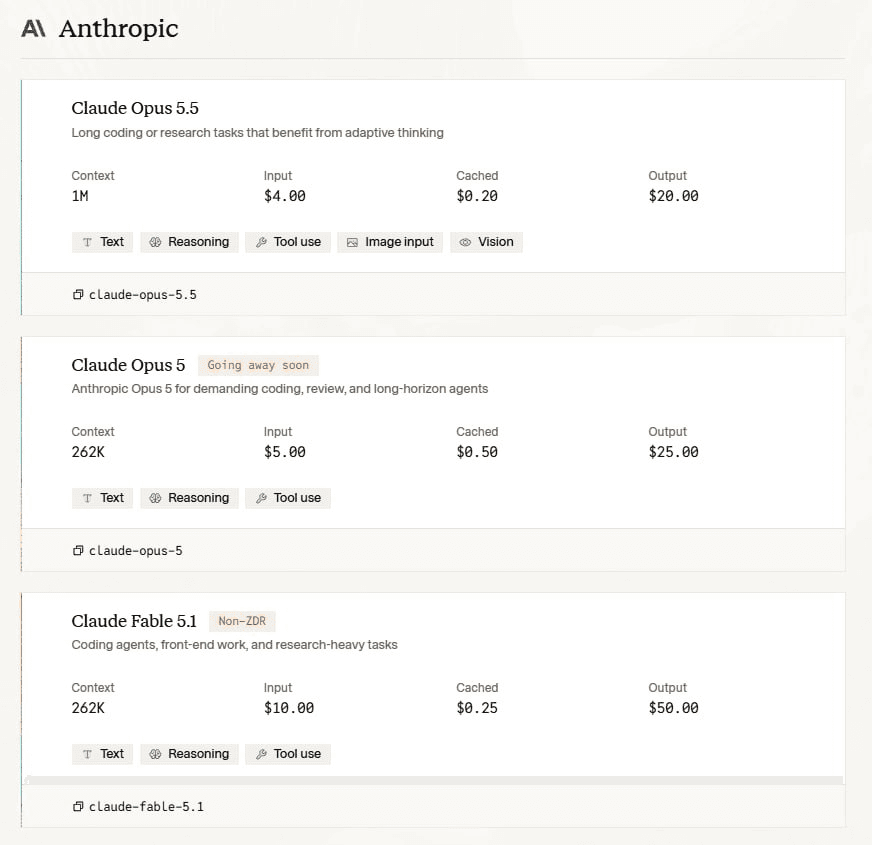Click the "1M" context value
Viewport: 872px width, 845px height.
coord(80,196)
